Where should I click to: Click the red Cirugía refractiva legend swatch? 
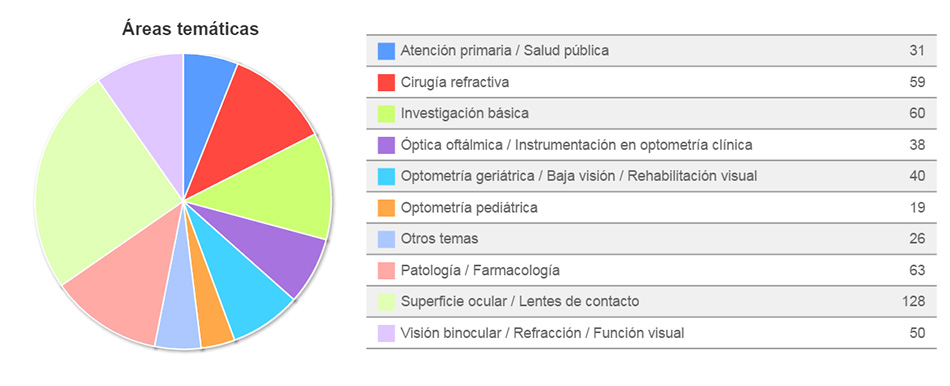(386, 82)
